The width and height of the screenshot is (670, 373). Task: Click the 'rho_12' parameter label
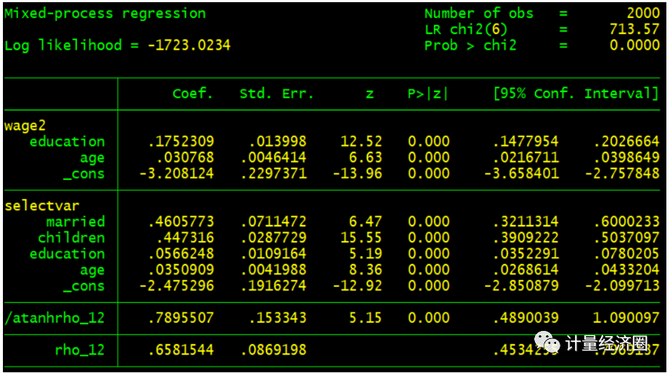[x=79, y=350]
